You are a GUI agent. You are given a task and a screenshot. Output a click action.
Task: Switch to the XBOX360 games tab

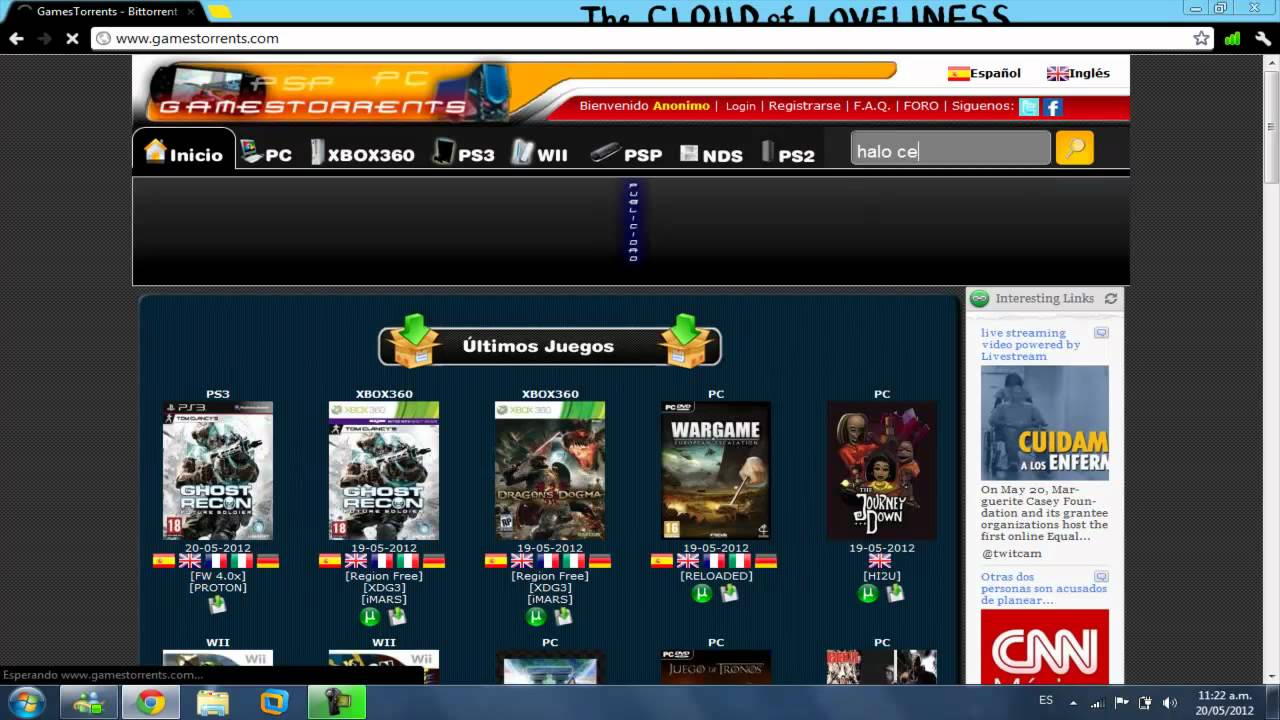point(362,154)
